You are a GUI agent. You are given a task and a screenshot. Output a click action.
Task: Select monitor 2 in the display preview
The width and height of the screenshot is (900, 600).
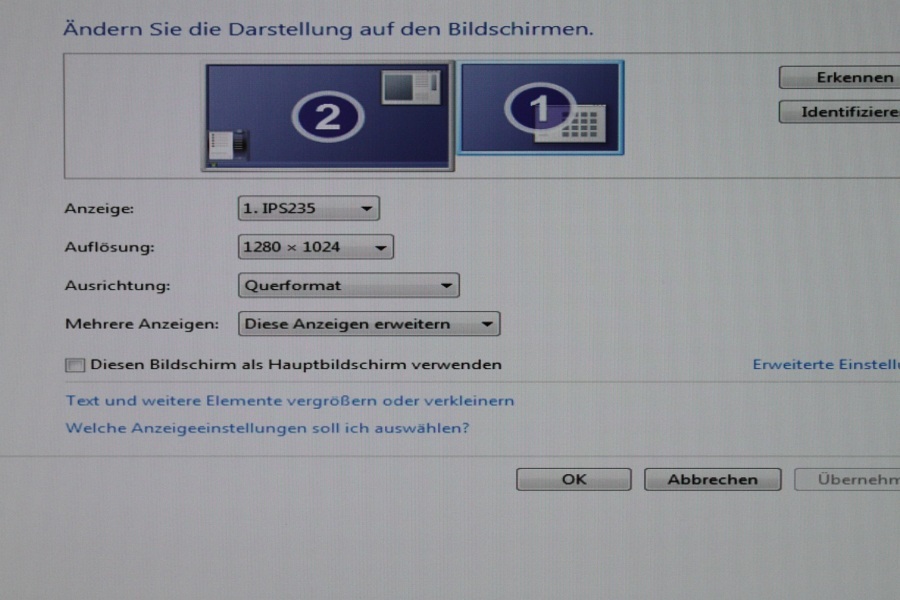point(328,117)
